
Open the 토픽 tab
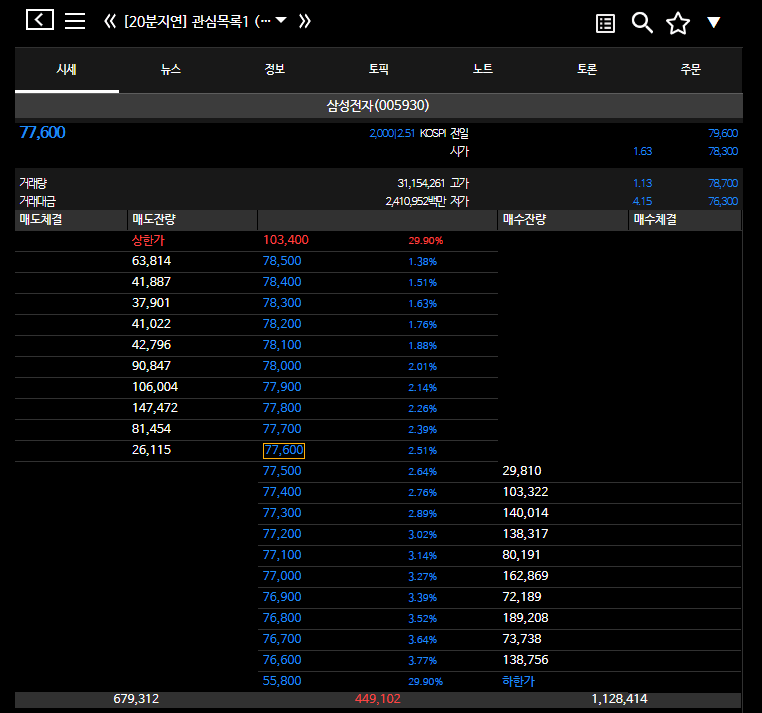(x=379, y=70)
